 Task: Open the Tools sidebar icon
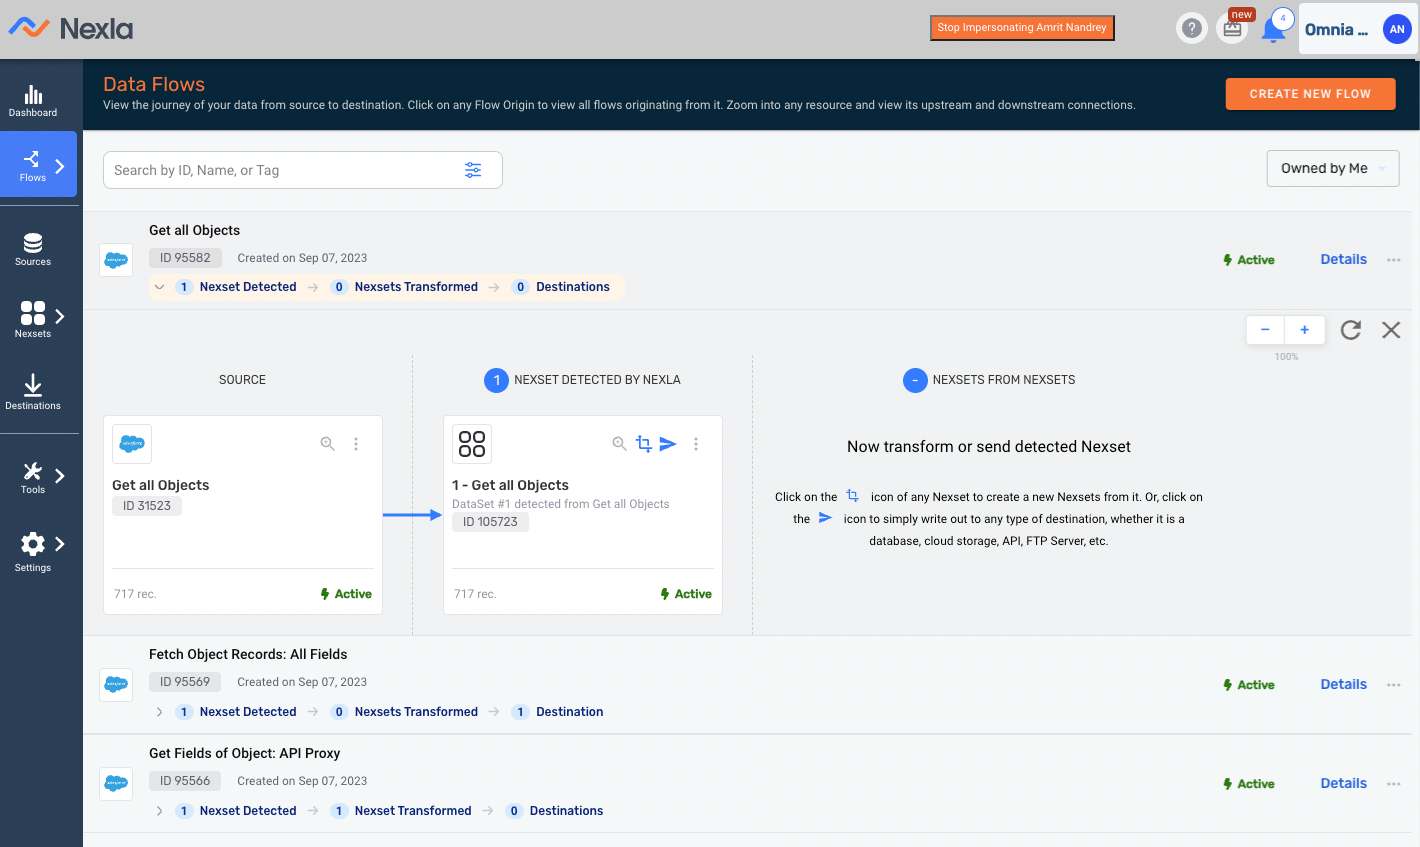33,470
